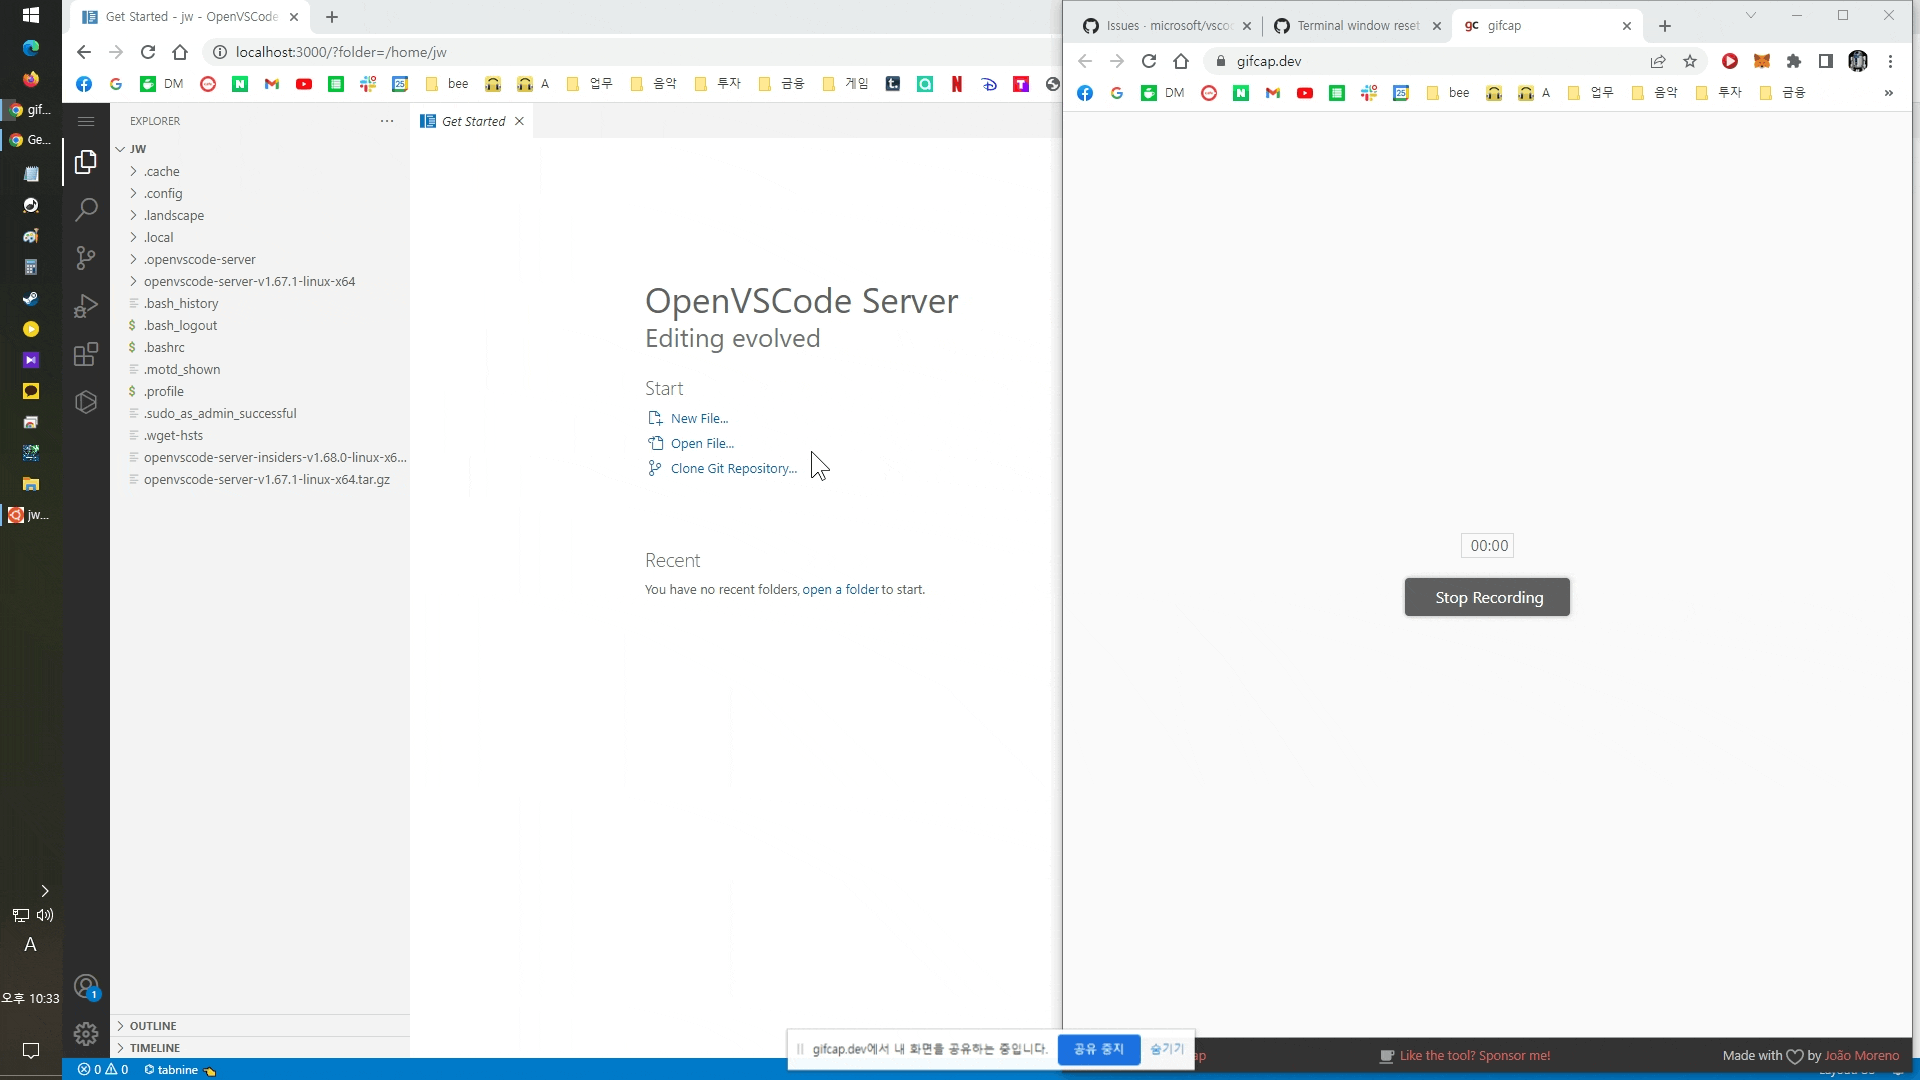
Task: Click the Stop Recording button
Action: [1487, 597]
